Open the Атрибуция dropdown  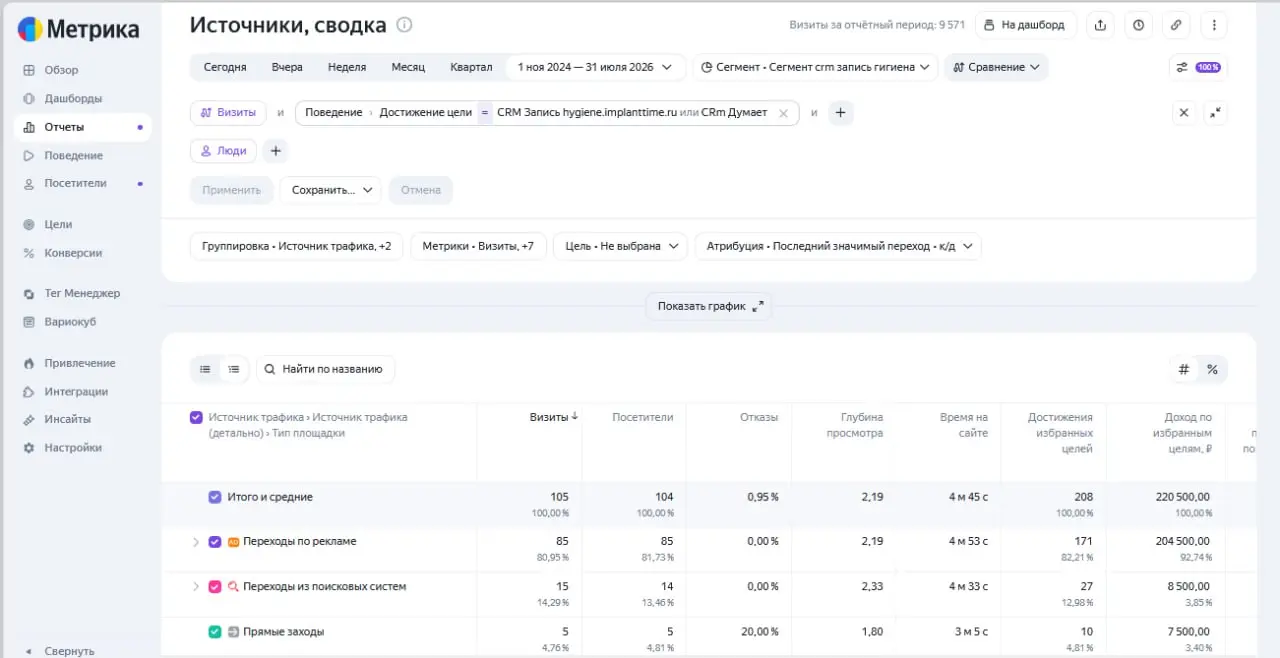click(x=838, y=246)
